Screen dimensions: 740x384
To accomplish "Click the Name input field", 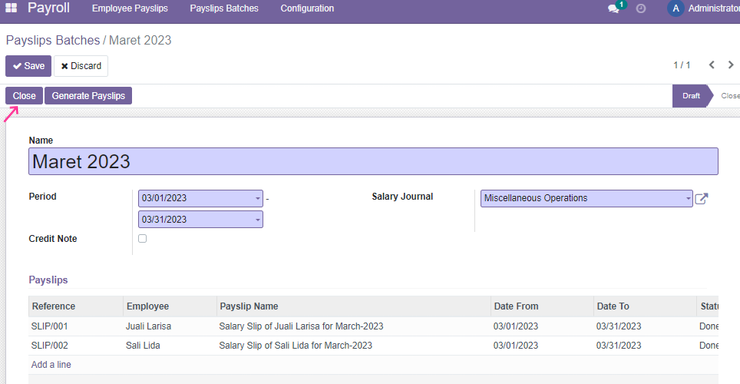I will (373, 161).
